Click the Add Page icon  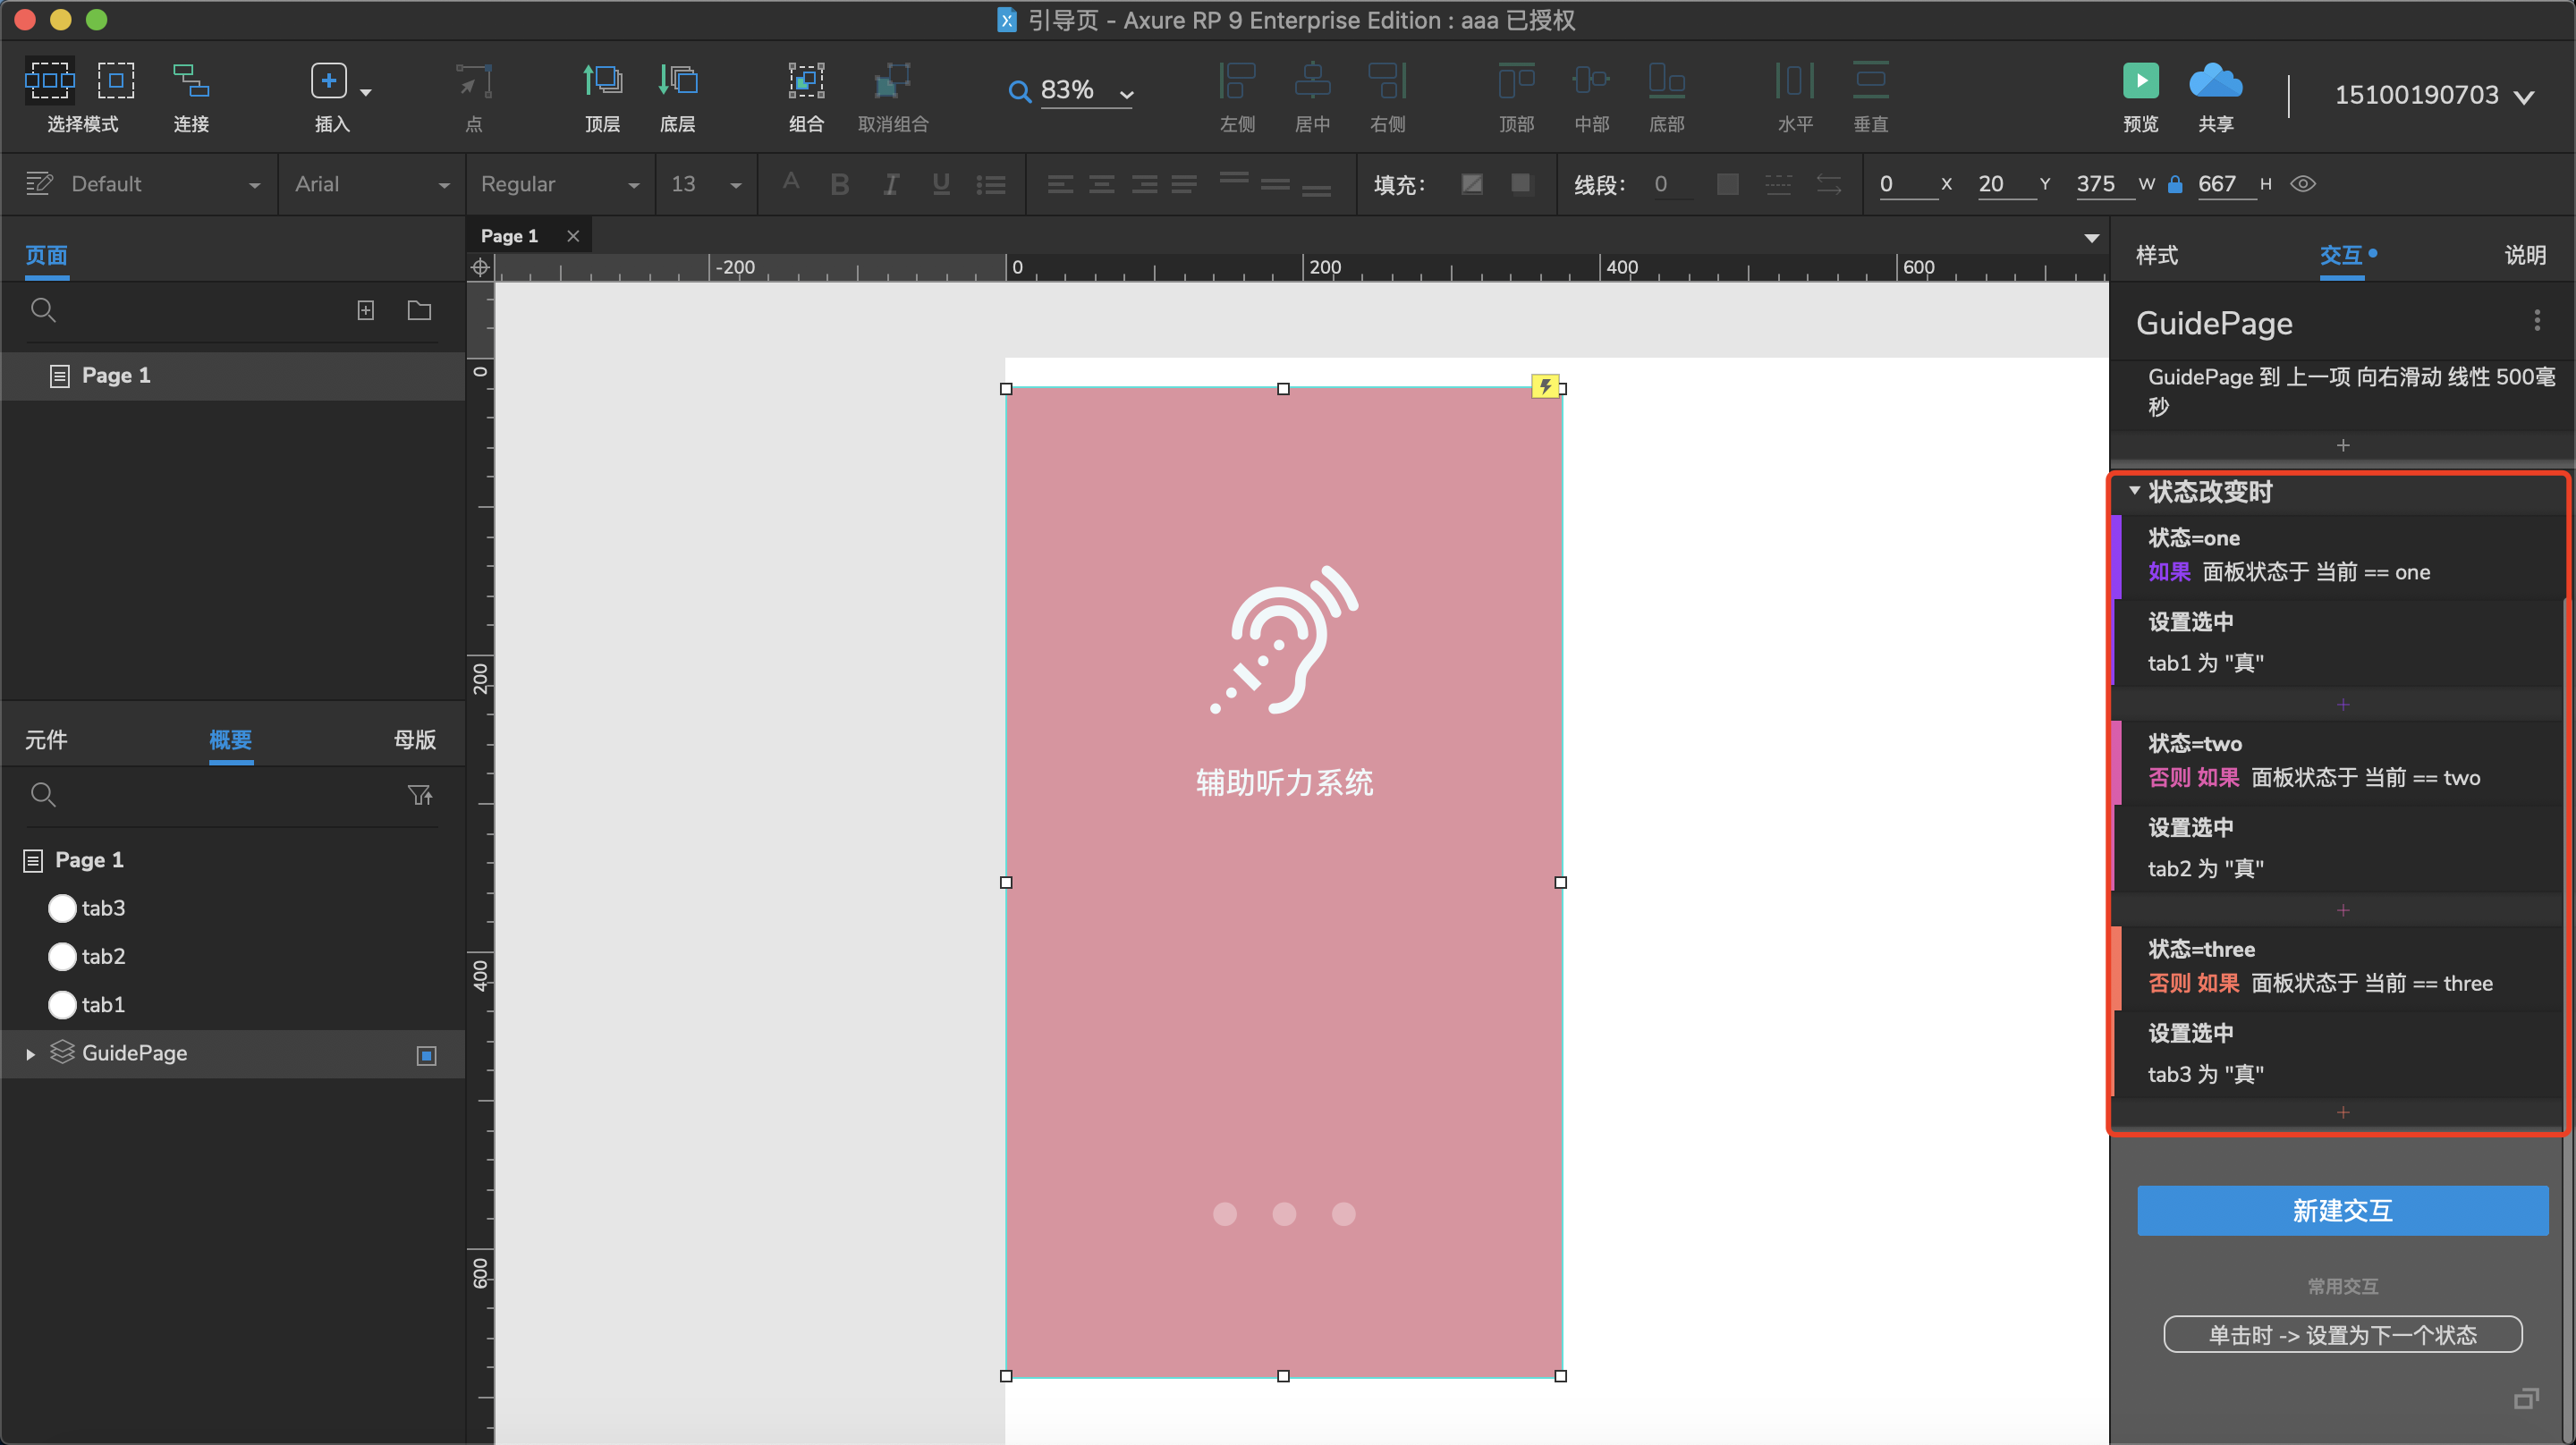pos(366,311)
